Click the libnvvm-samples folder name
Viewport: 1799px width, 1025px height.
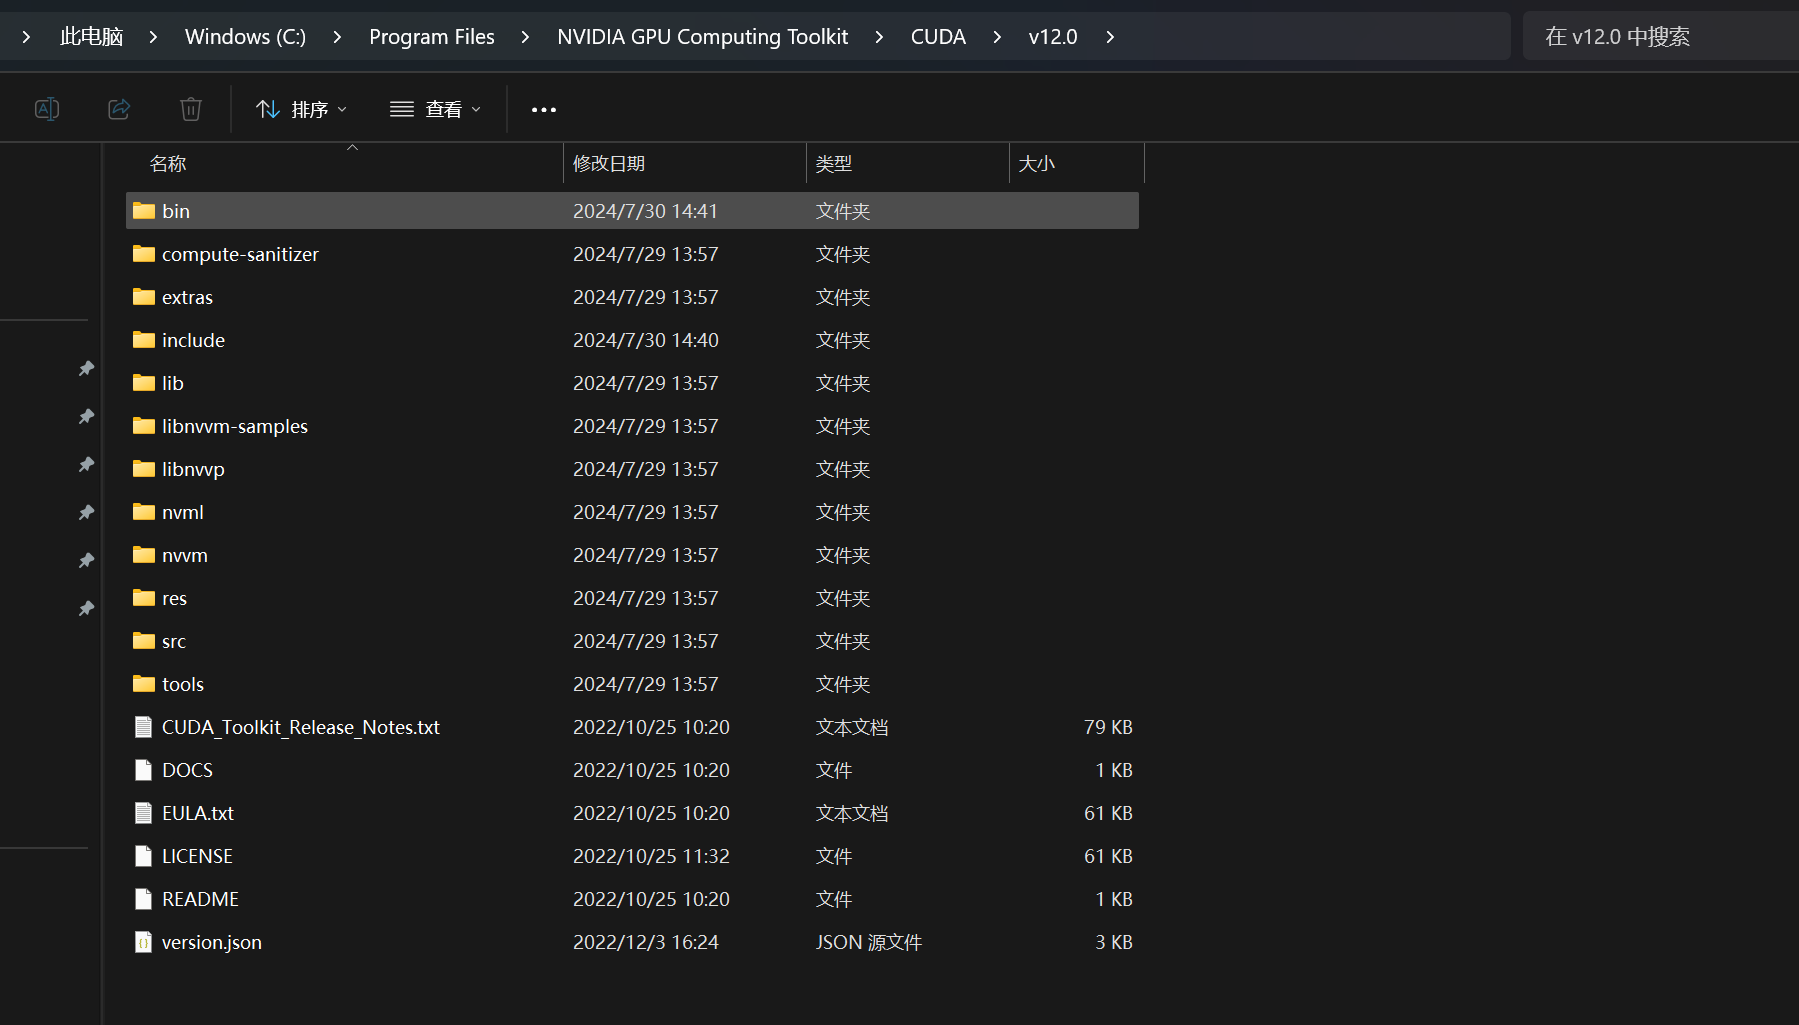click(x=235, y=426)
